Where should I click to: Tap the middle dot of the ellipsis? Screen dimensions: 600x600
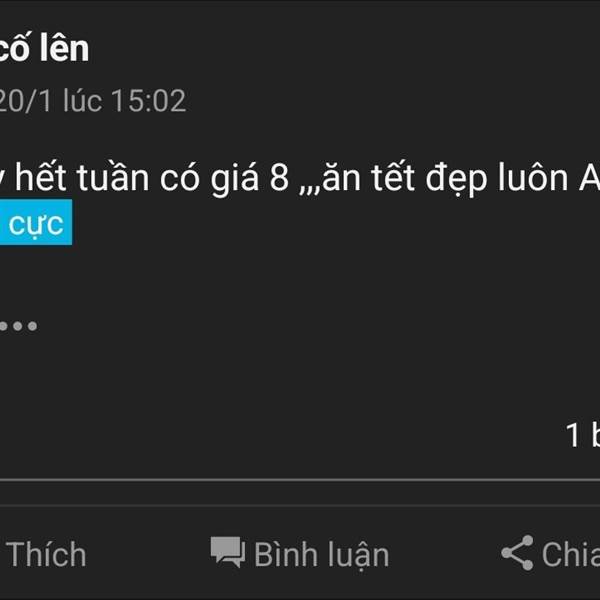click(x=18, y=326)
